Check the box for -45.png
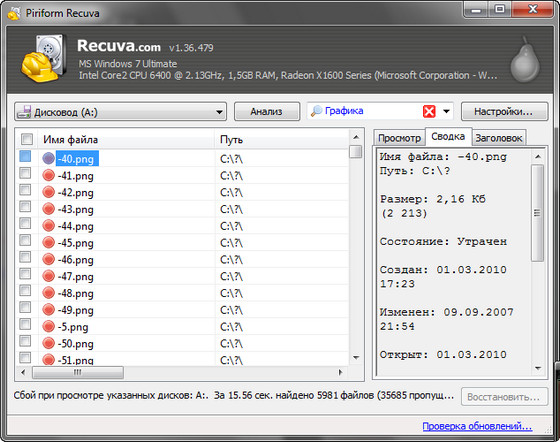The height and width of the screenshot is (442, 560). 25,240
